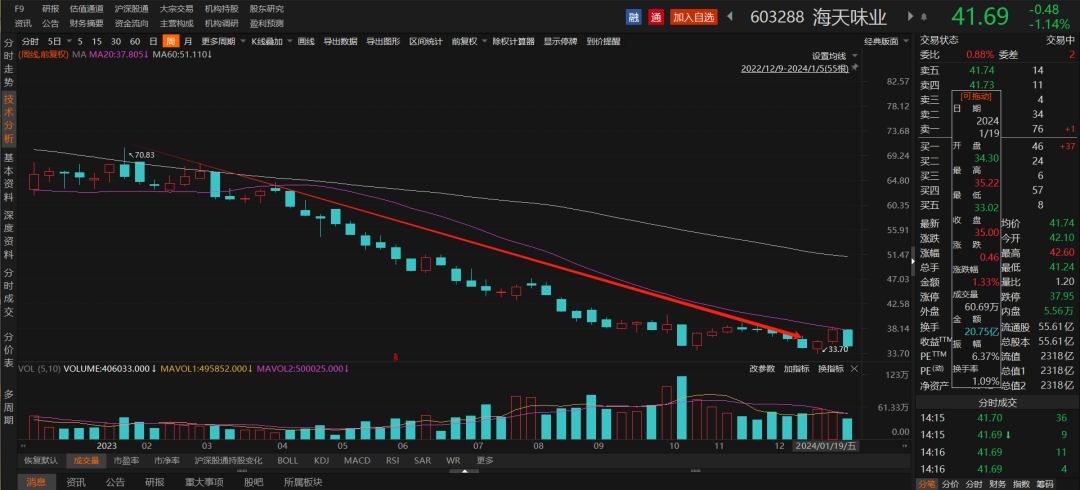This screenshot has height=490, width=1080.
Task: Click the date range 2022/12/9-2024/1/5 link
Action: tap(795, 68)
